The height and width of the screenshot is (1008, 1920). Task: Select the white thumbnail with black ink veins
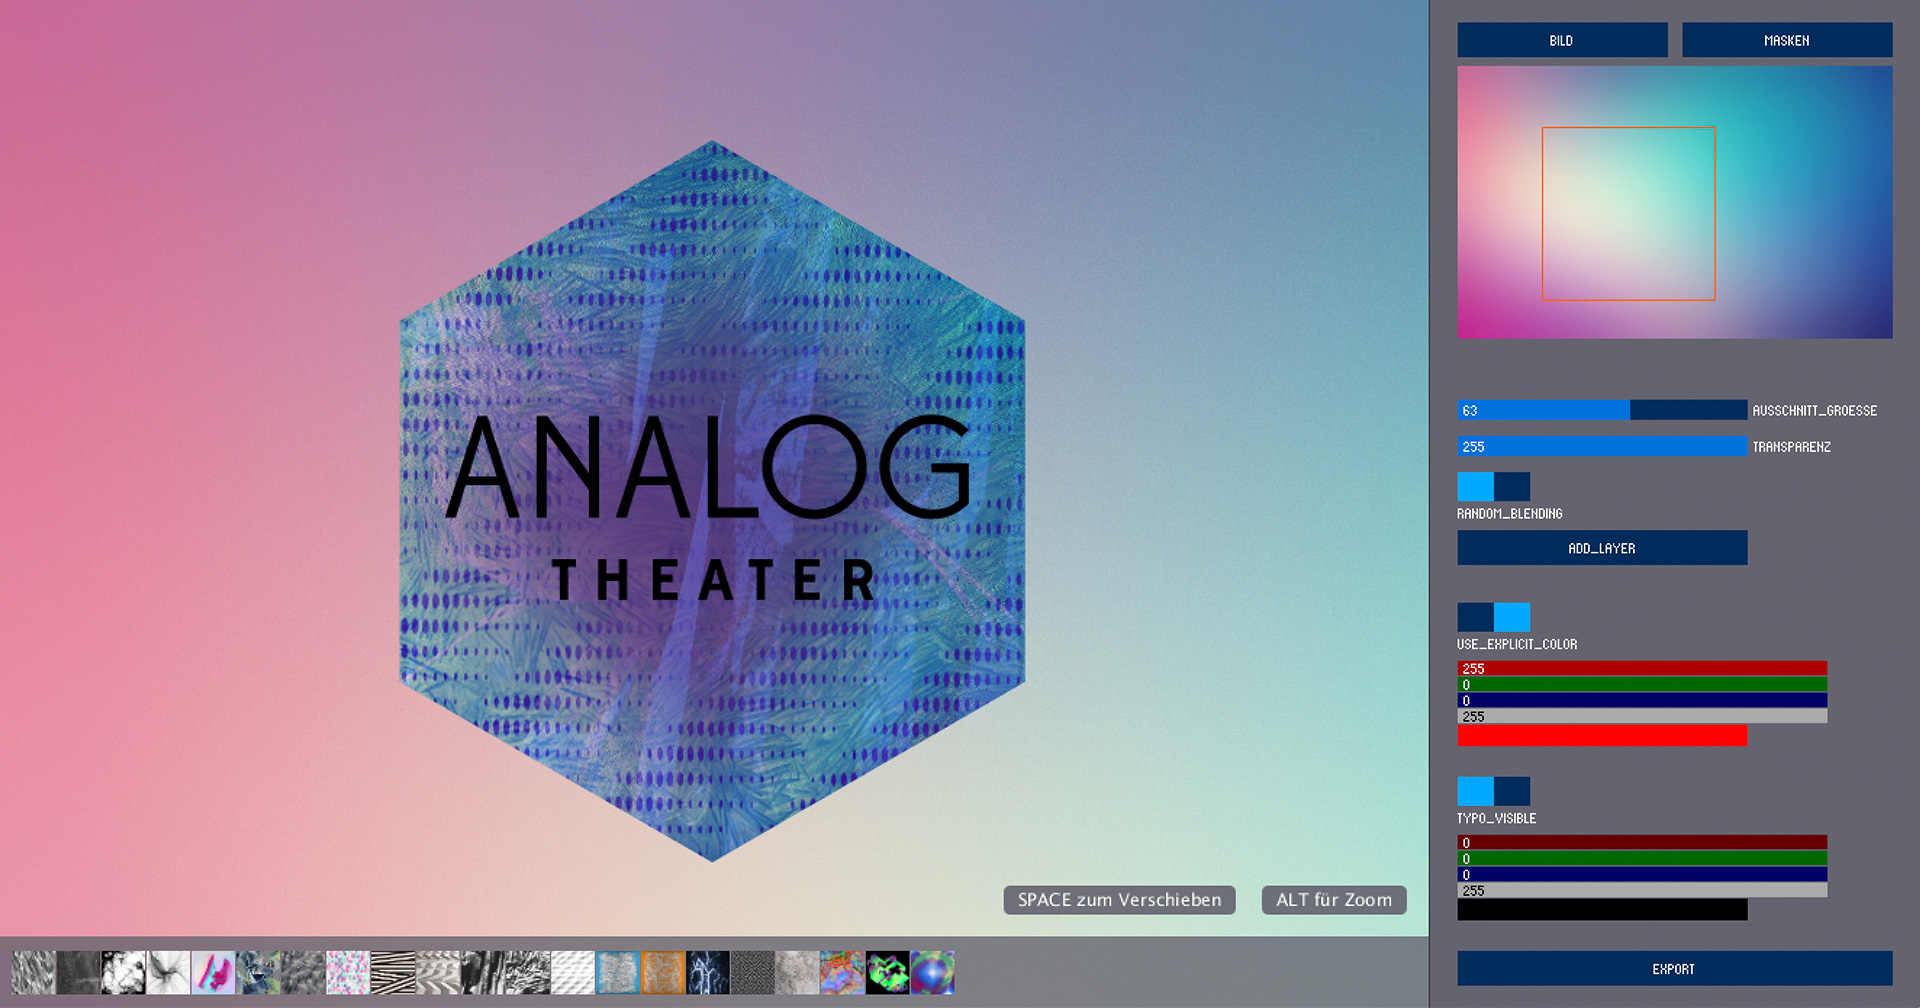click(x=169, y=972)
